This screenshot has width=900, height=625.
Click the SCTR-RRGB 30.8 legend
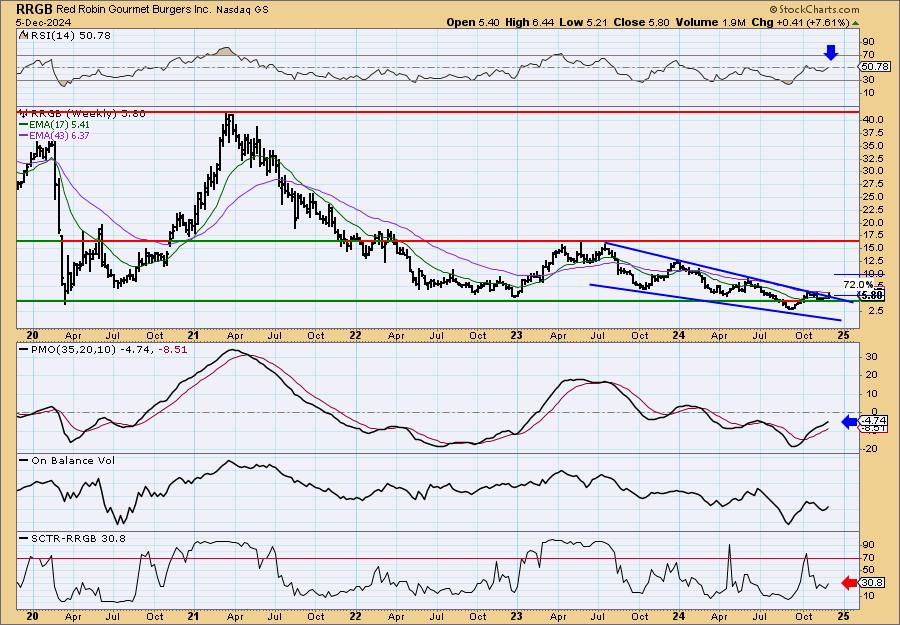coord(72,538)
